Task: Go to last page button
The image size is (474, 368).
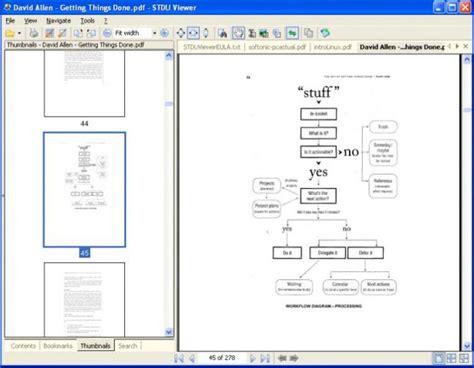Action: (x=265, y=358)
